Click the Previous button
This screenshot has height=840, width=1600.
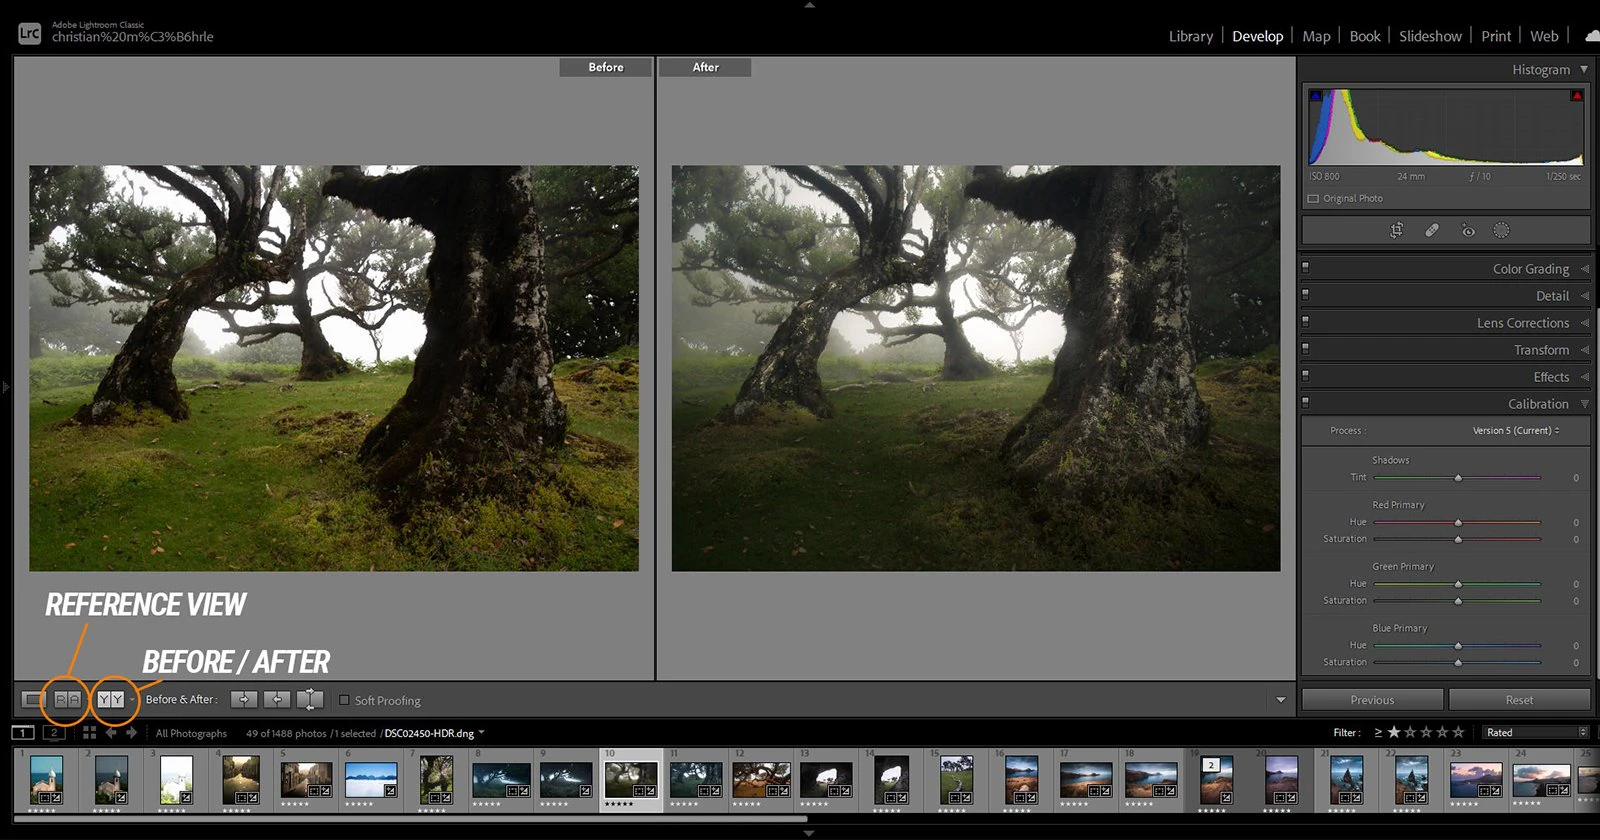[x=1372, y=700]
